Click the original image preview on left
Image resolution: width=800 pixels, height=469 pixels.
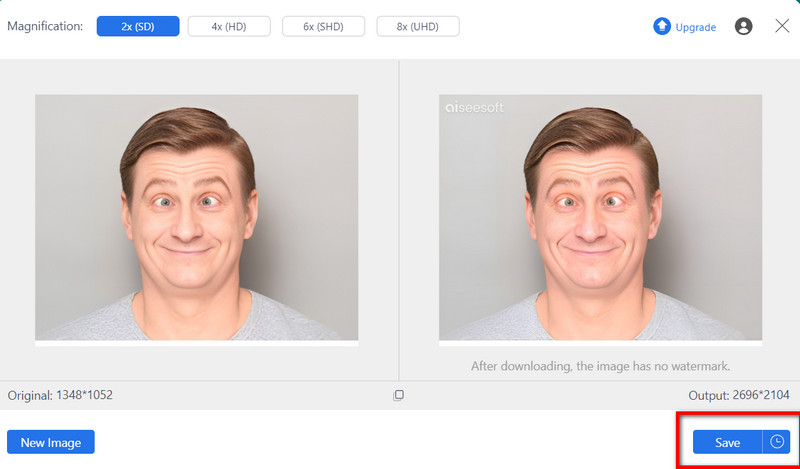pyautogui.click(x=196, y=217)
